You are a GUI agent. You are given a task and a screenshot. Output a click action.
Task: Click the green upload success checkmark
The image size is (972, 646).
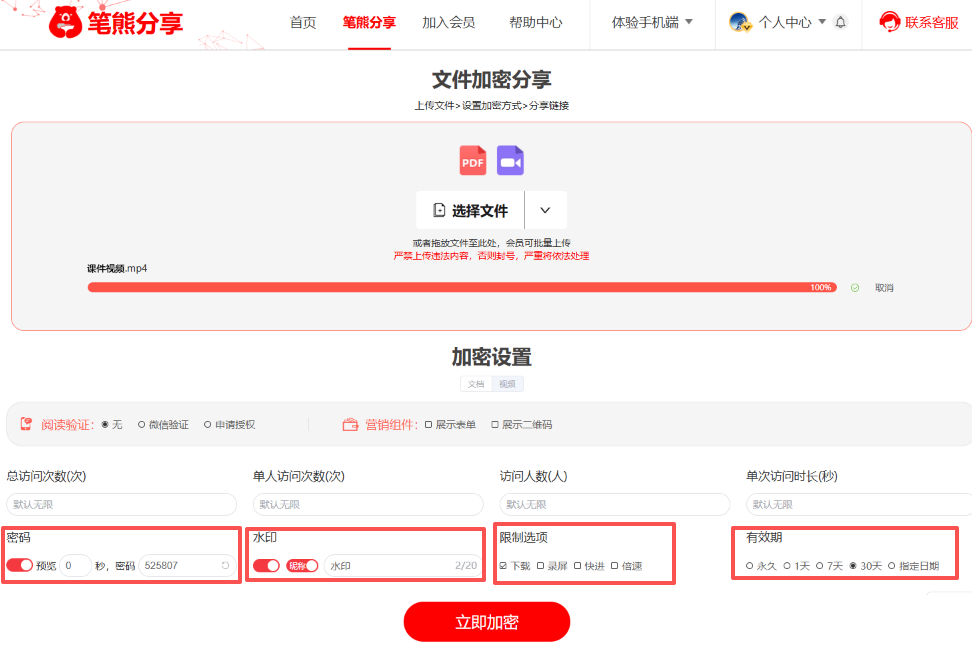(x=856, y=287)
